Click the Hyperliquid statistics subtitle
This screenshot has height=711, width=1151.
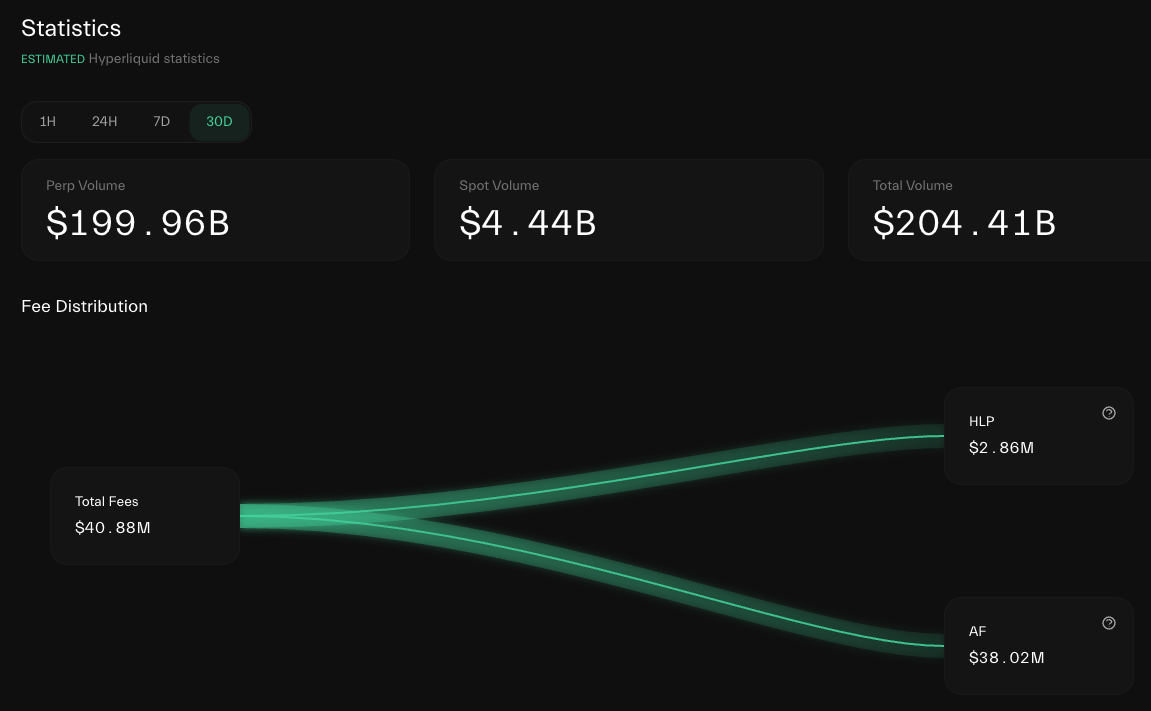(154, 59)
